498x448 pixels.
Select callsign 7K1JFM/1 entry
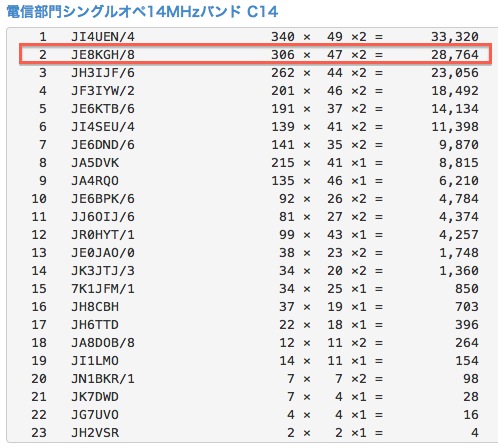click(x=103, y=288)
